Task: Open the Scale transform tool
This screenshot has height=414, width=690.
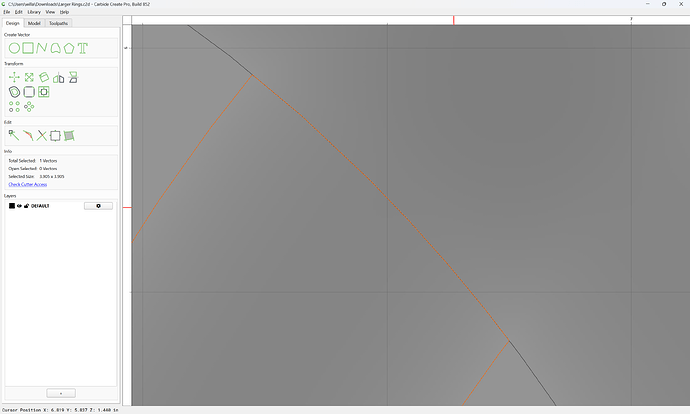Action: (x=29, y=77)
